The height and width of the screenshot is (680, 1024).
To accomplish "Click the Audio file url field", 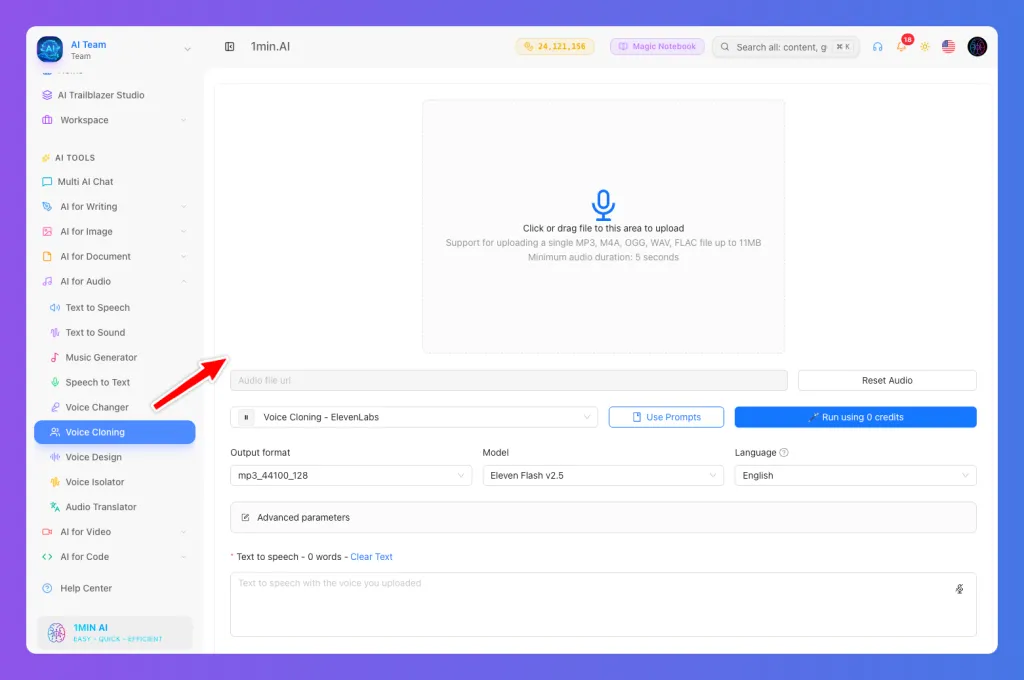I will (509, 380).
